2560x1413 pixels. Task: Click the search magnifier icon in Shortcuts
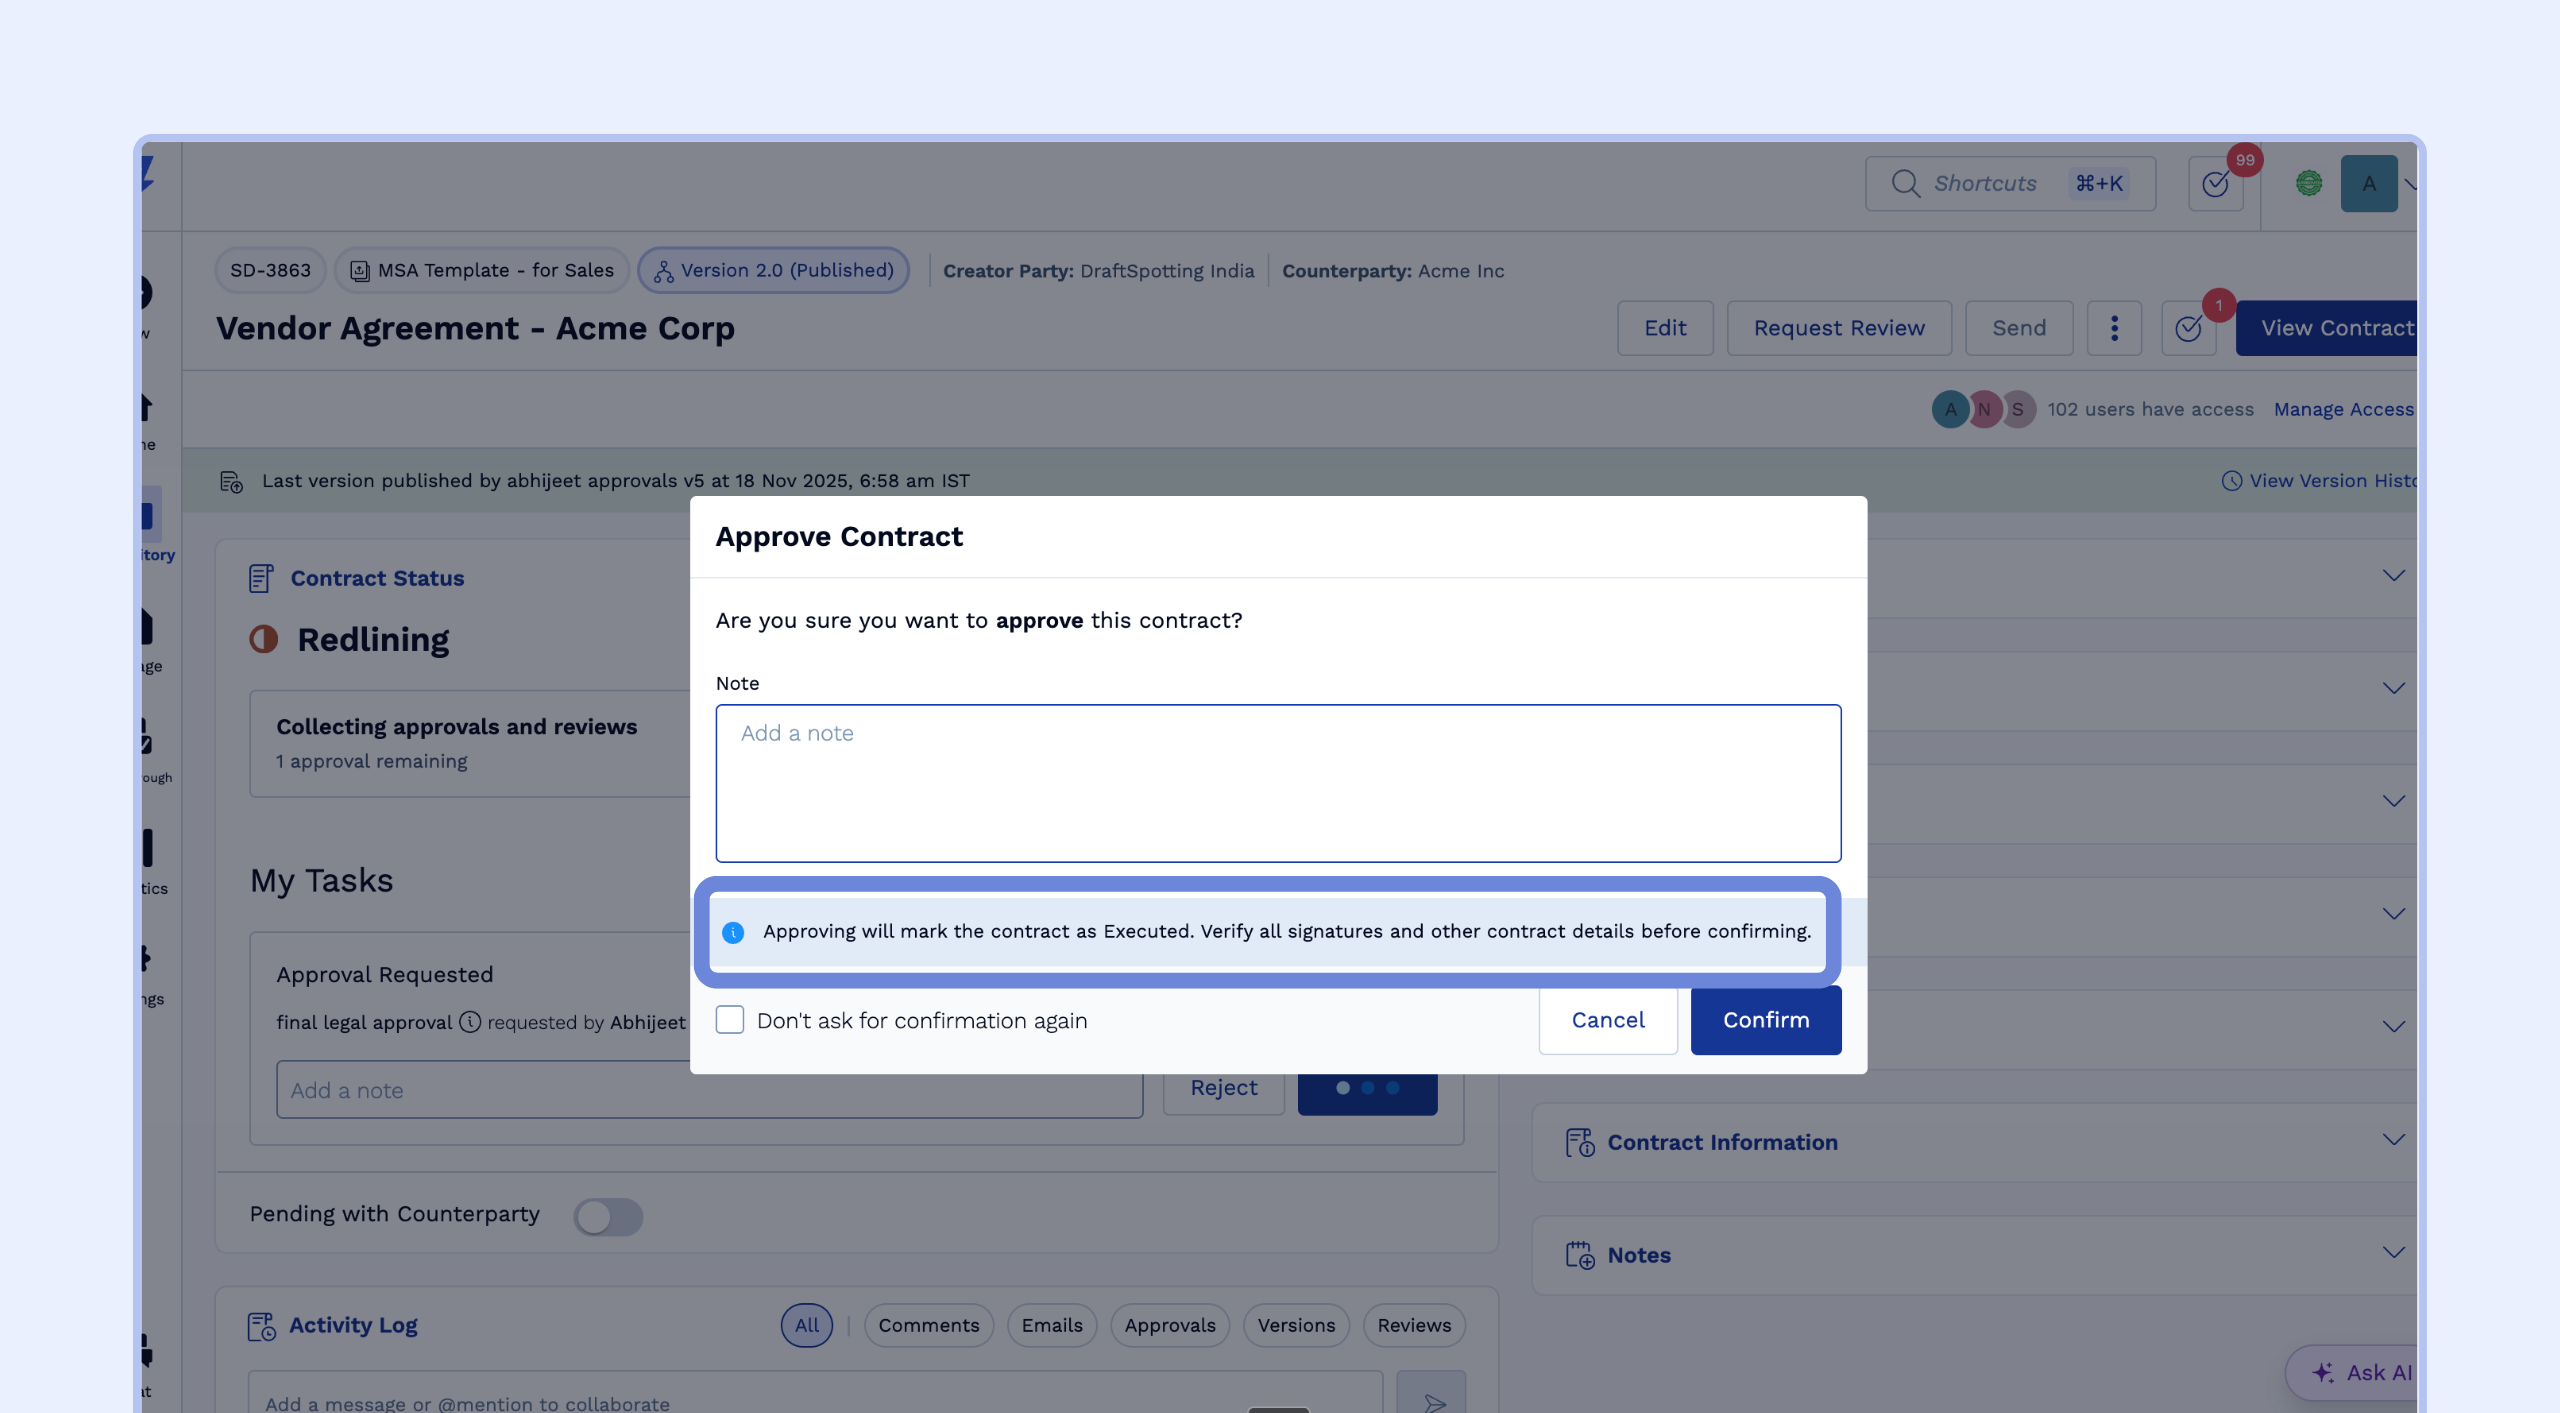[x=1905, y=184]
